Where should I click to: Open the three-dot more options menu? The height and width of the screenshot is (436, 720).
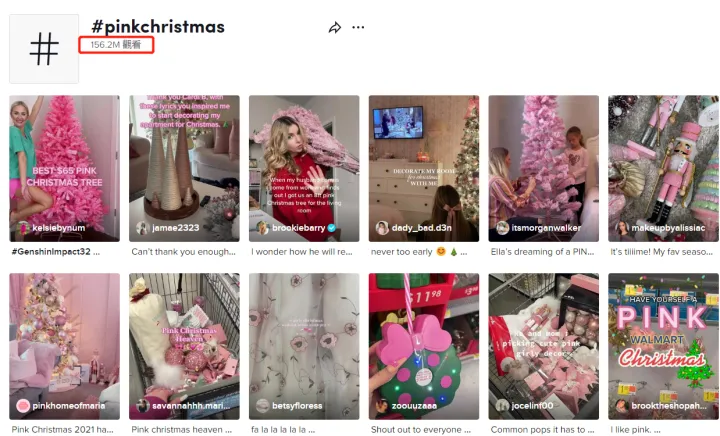pyautogui.click(x=358, y=28)
